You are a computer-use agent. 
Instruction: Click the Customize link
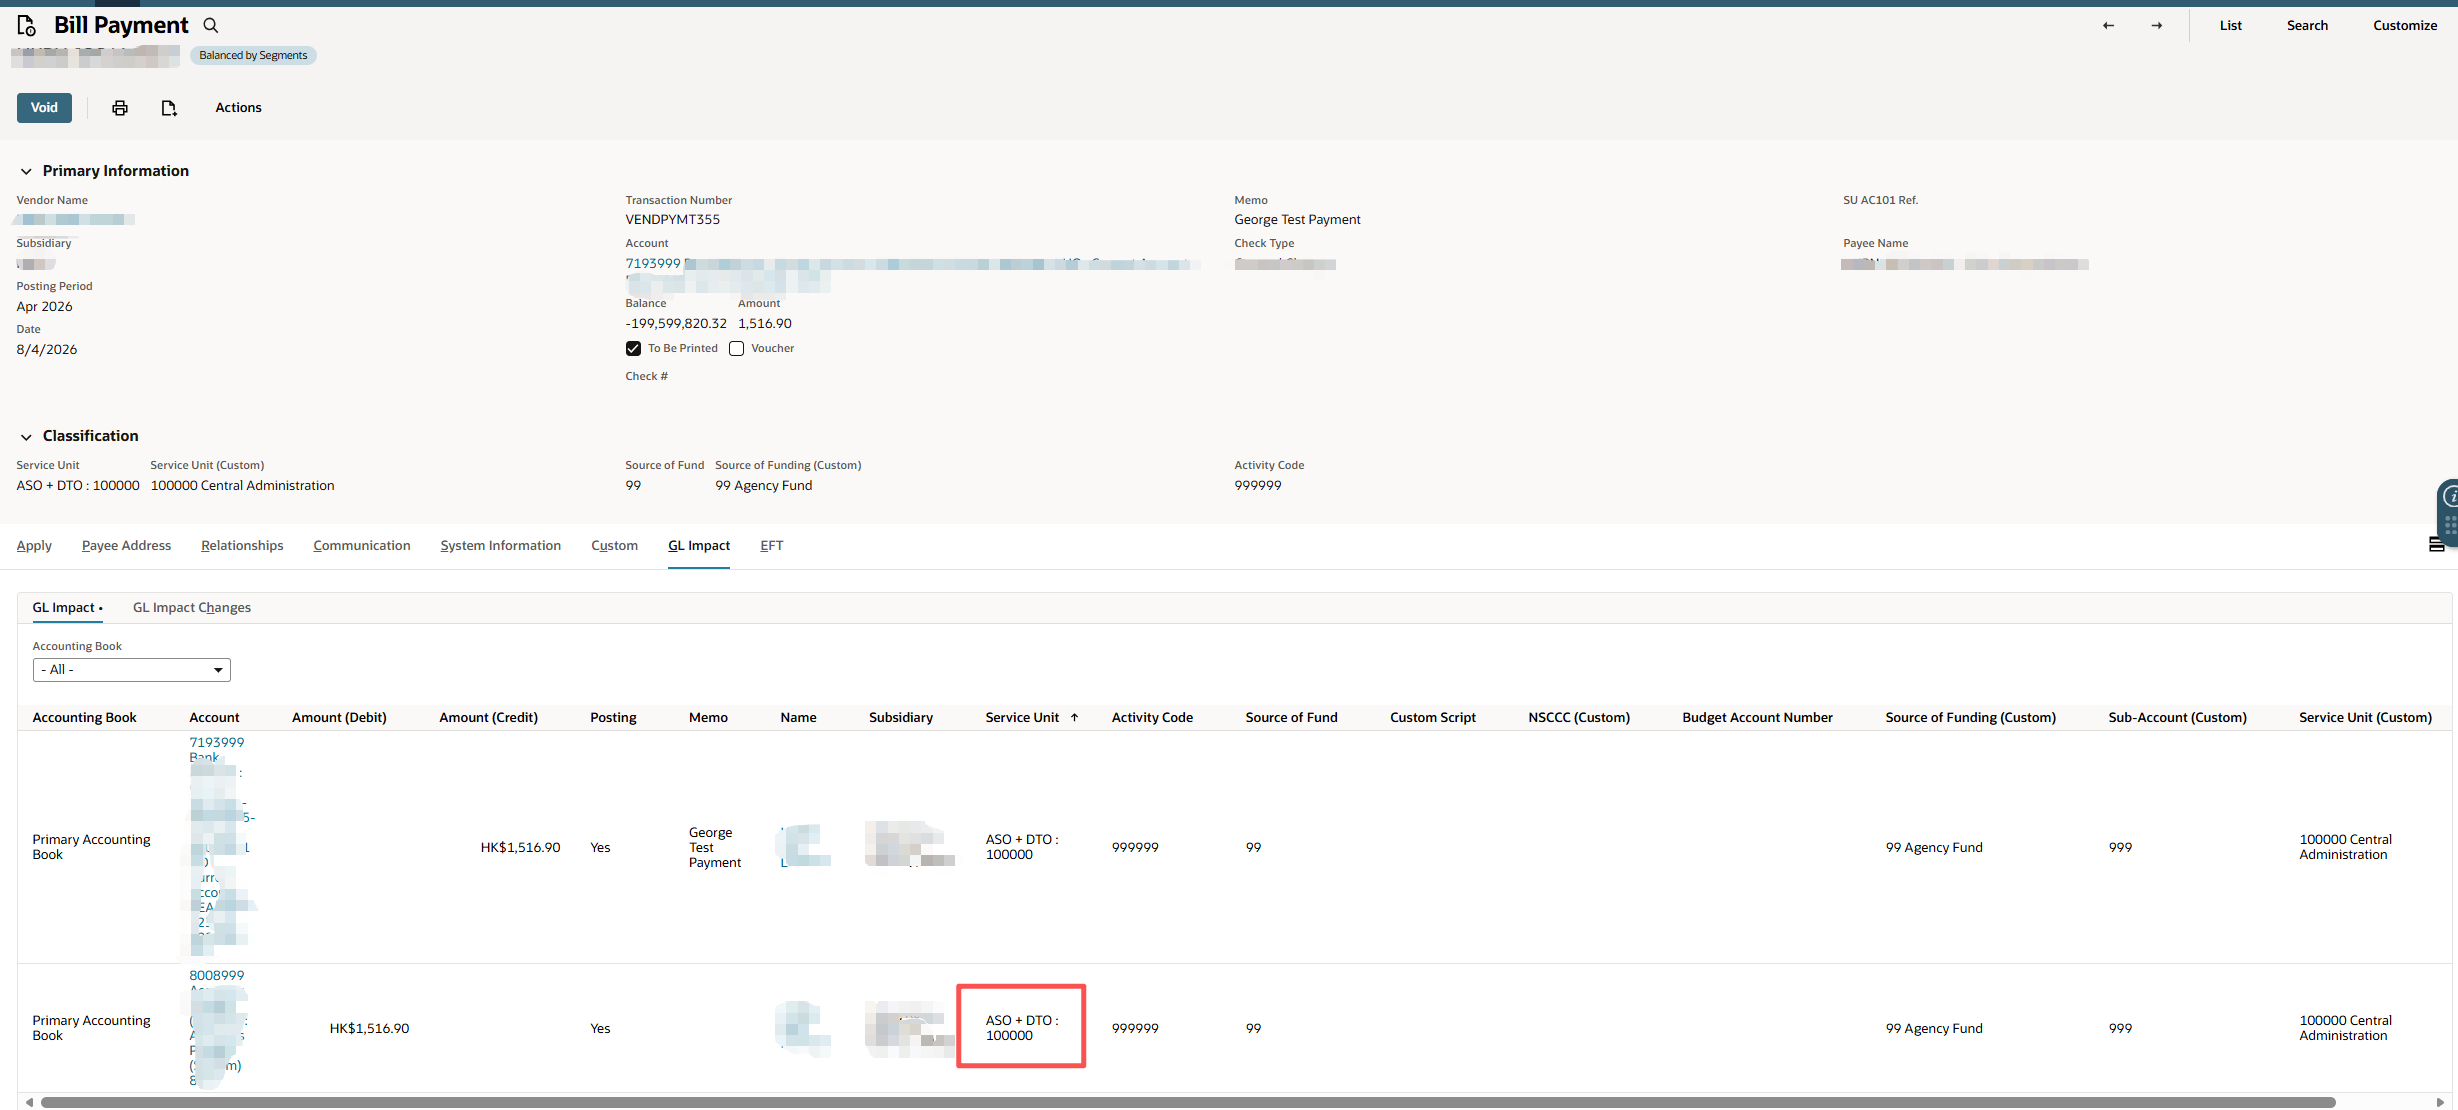click(2404, 25)
